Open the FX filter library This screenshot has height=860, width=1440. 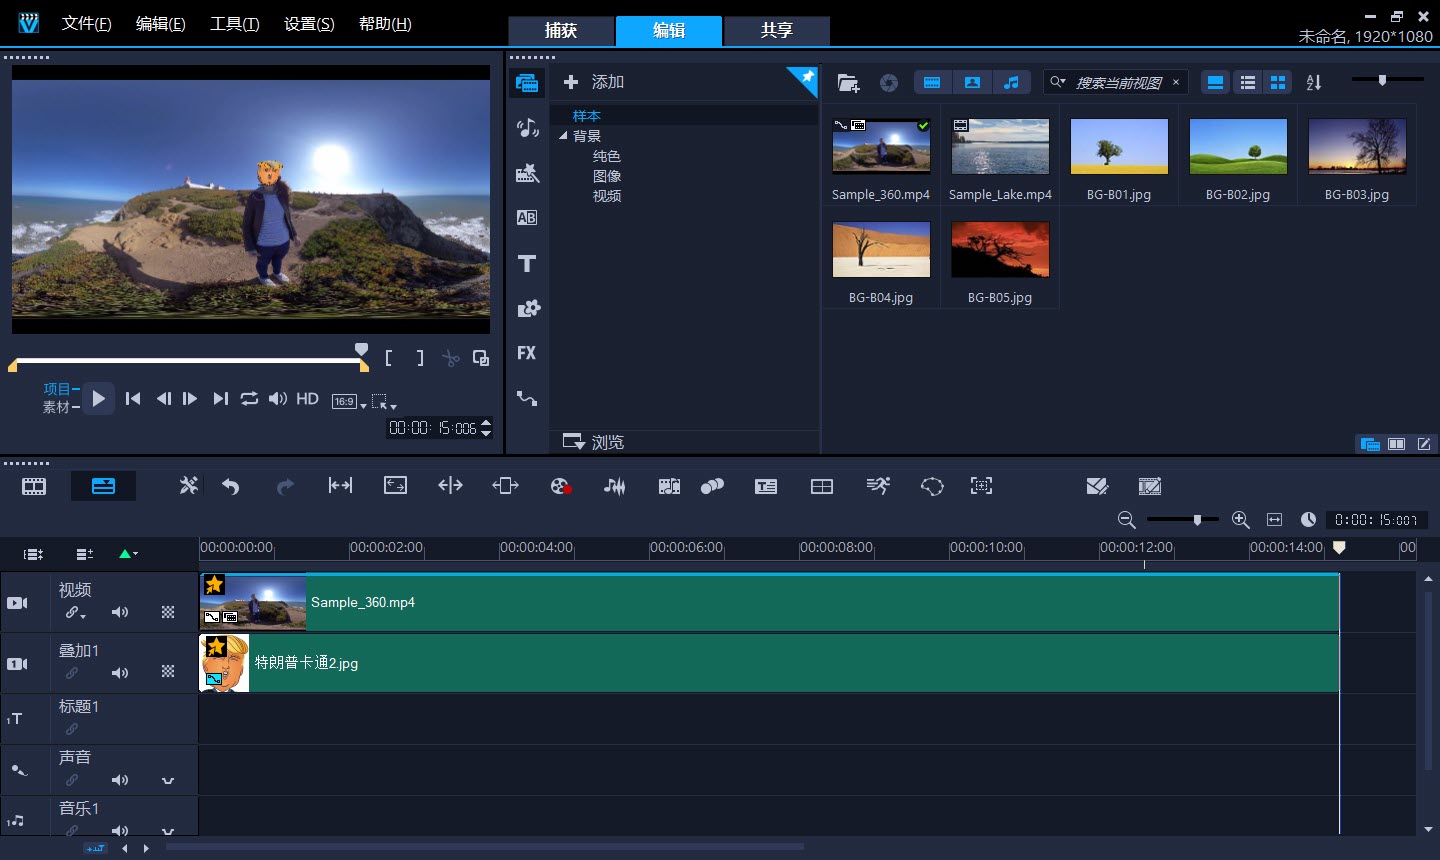527,353
